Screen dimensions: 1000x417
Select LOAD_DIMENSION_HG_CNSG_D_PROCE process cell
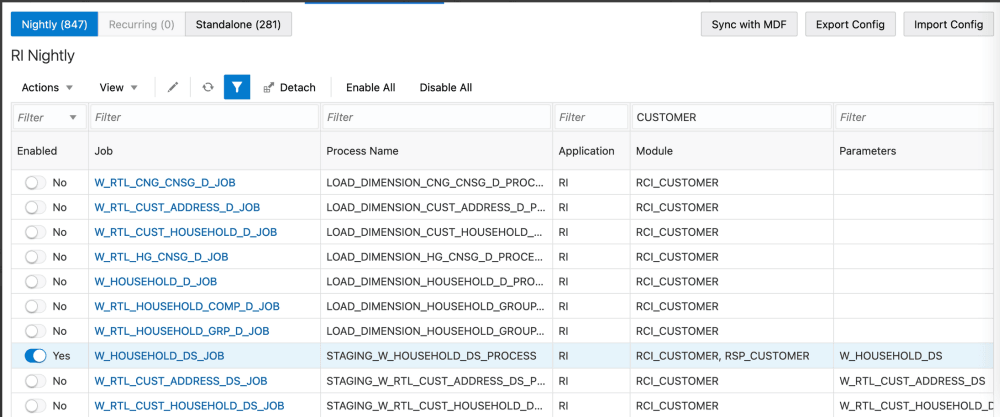click(x=437, y=257)
